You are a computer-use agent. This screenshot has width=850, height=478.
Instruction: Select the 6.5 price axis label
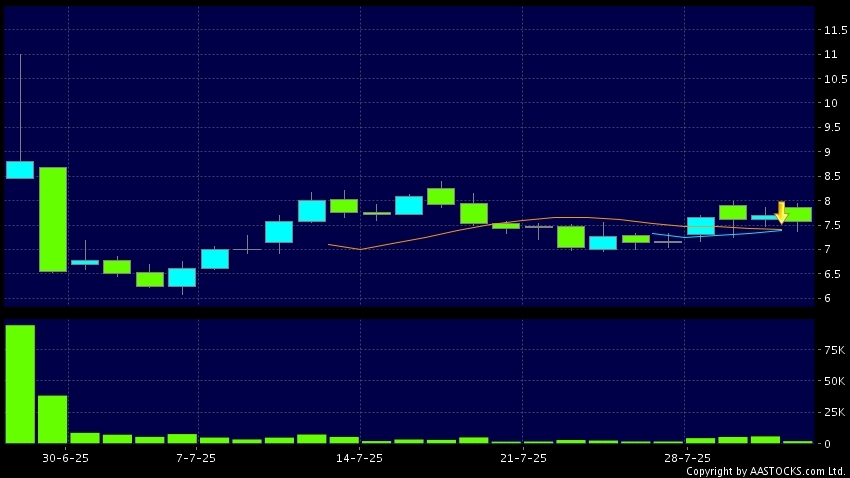click(x=832, y=274)
